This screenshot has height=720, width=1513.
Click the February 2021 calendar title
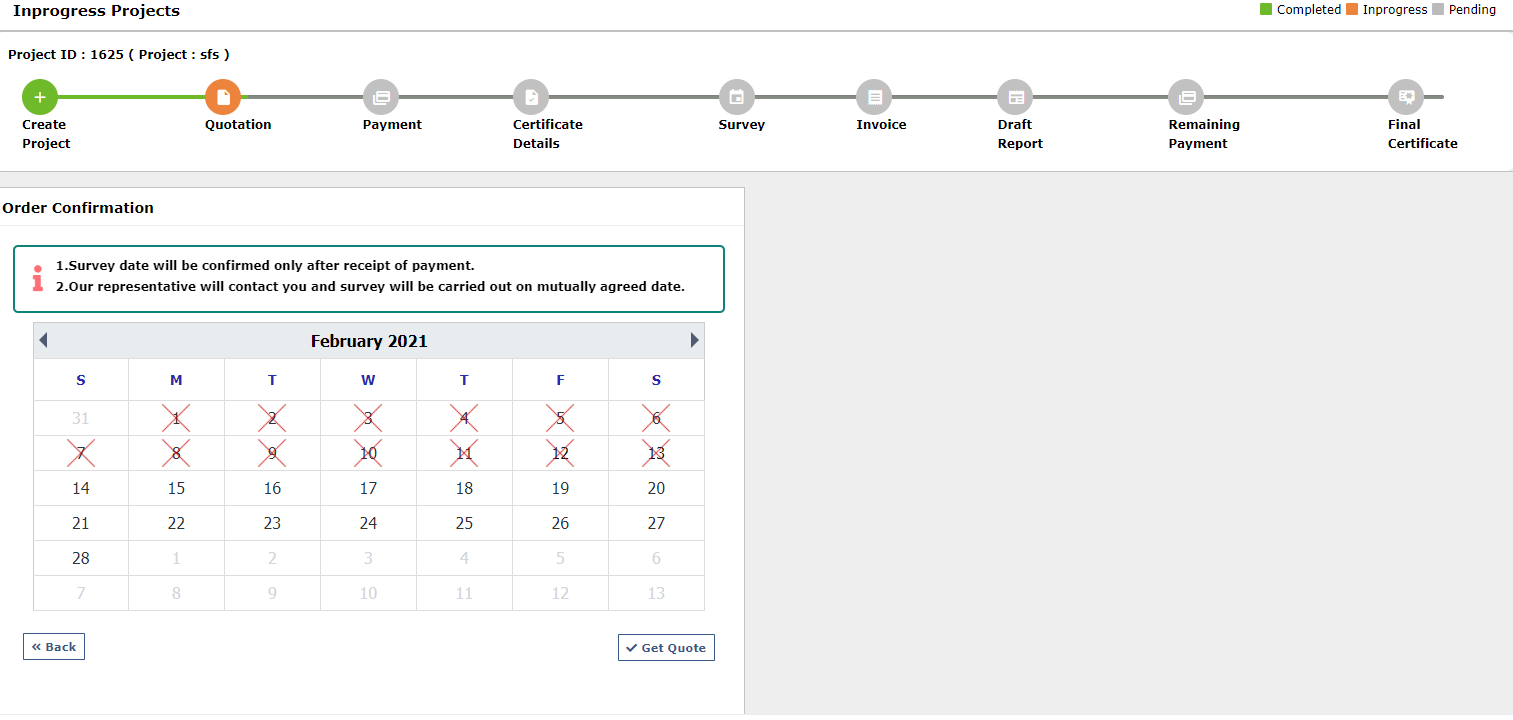[x=369, y=341]
